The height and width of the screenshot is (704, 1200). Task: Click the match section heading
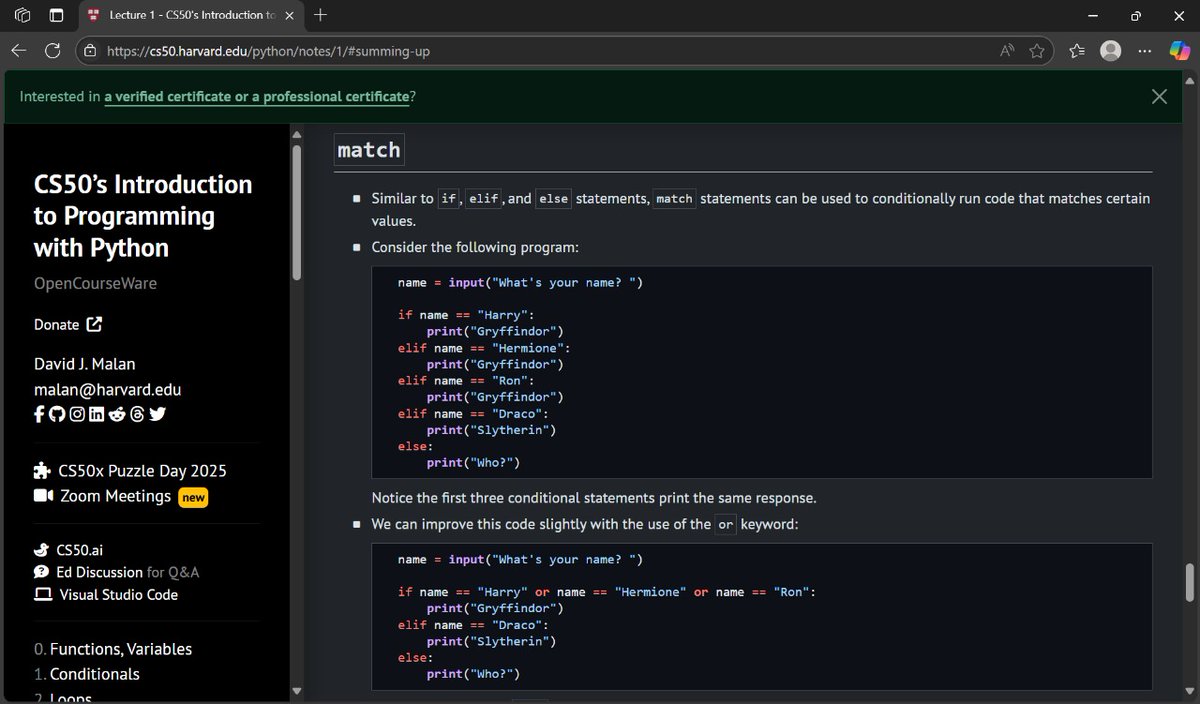(369, 150)
